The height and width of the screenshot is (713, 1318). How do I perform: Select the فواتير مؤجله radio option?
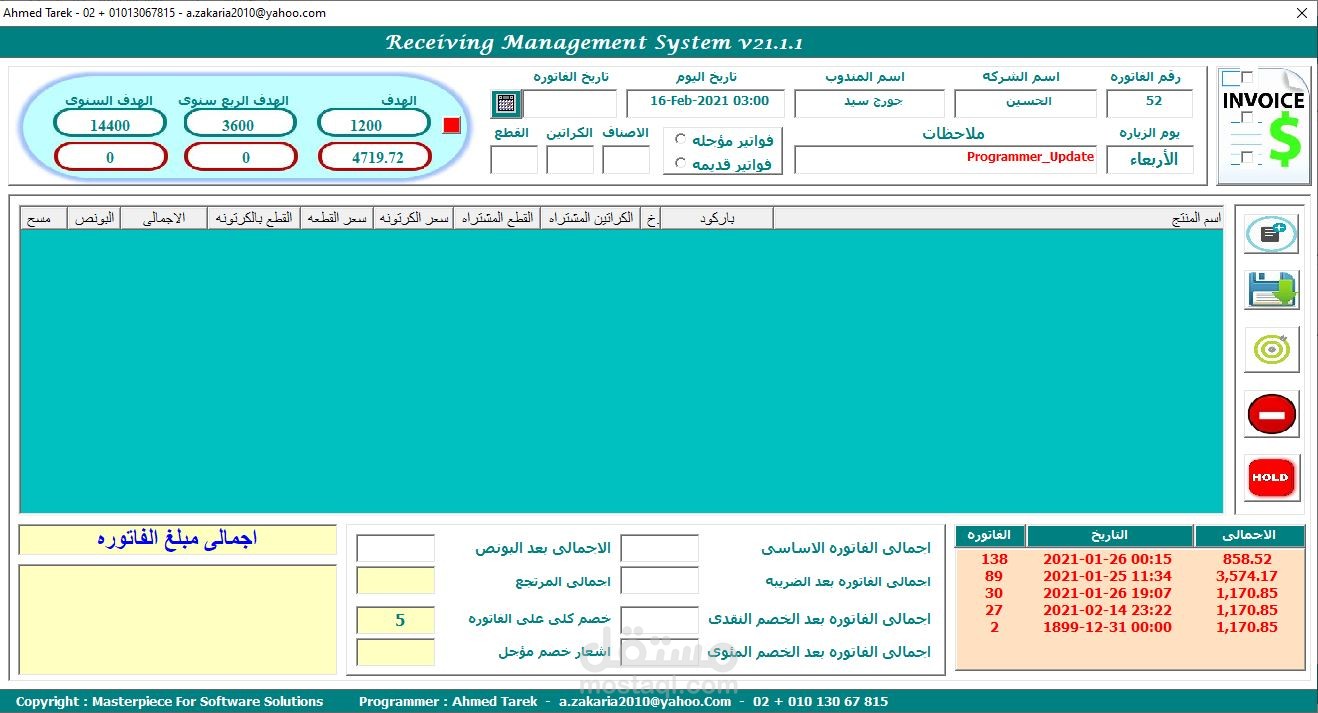[x=681, y=140]
